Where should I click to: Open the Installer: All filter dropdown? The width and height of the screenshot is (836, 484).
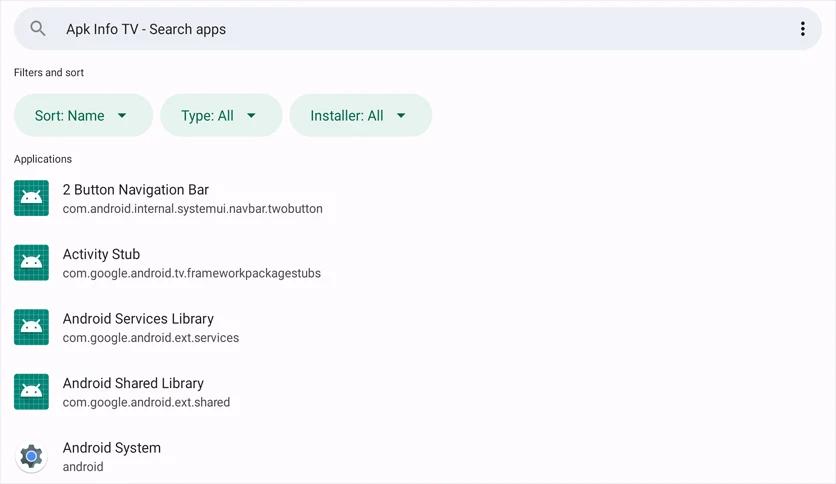(x=360, y=116)
